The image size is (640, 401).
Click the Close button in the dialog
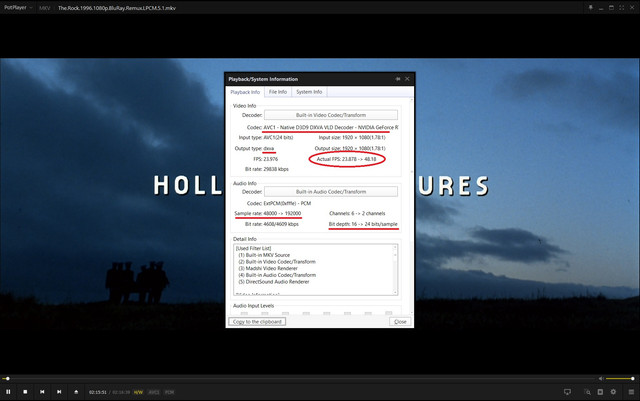point(400,322)
